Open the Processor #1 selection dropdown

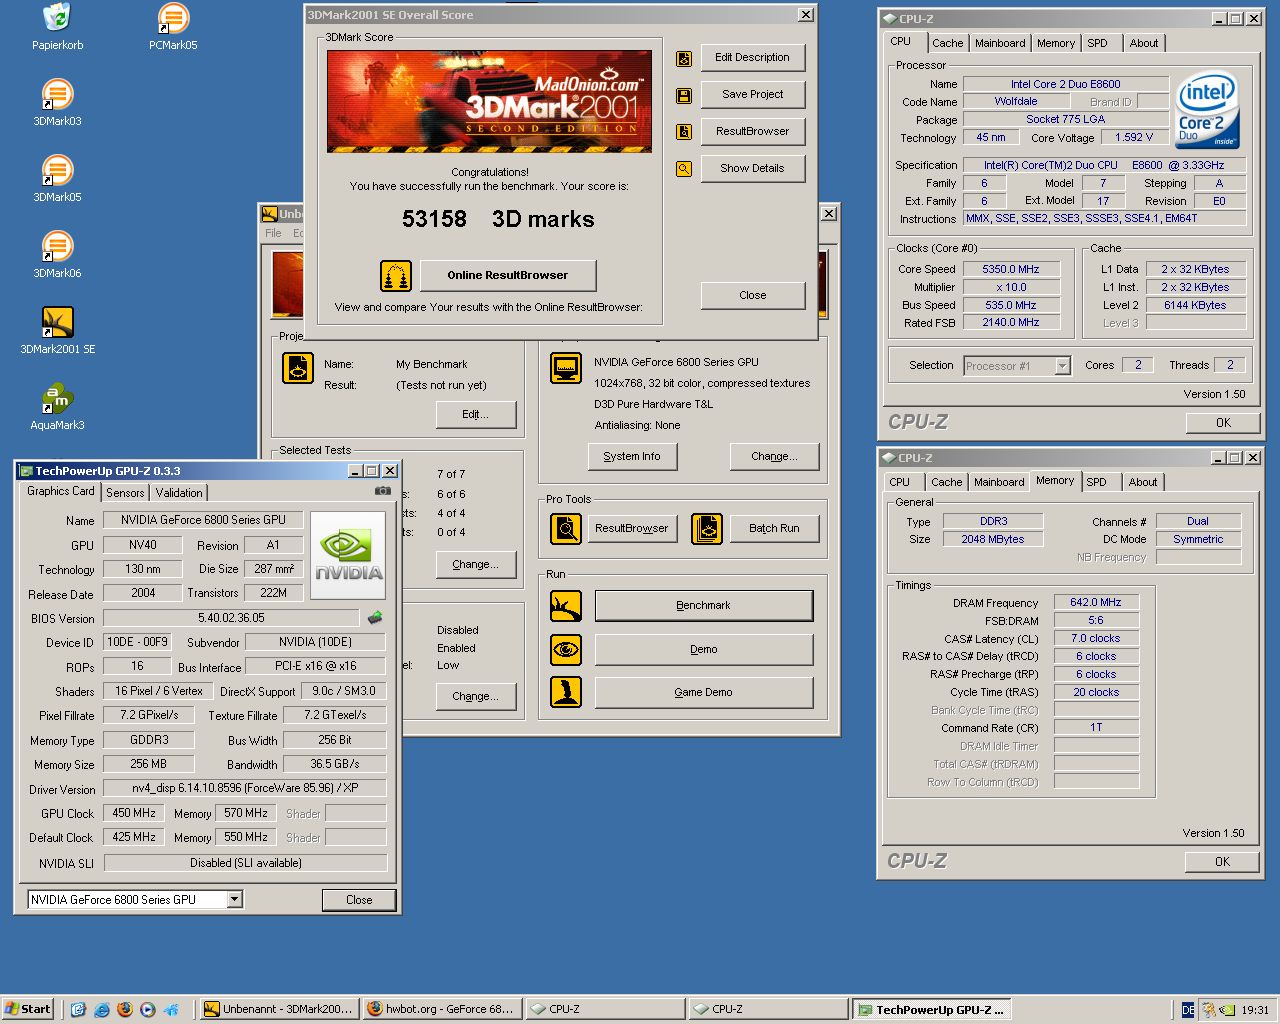coord(1063,366)
